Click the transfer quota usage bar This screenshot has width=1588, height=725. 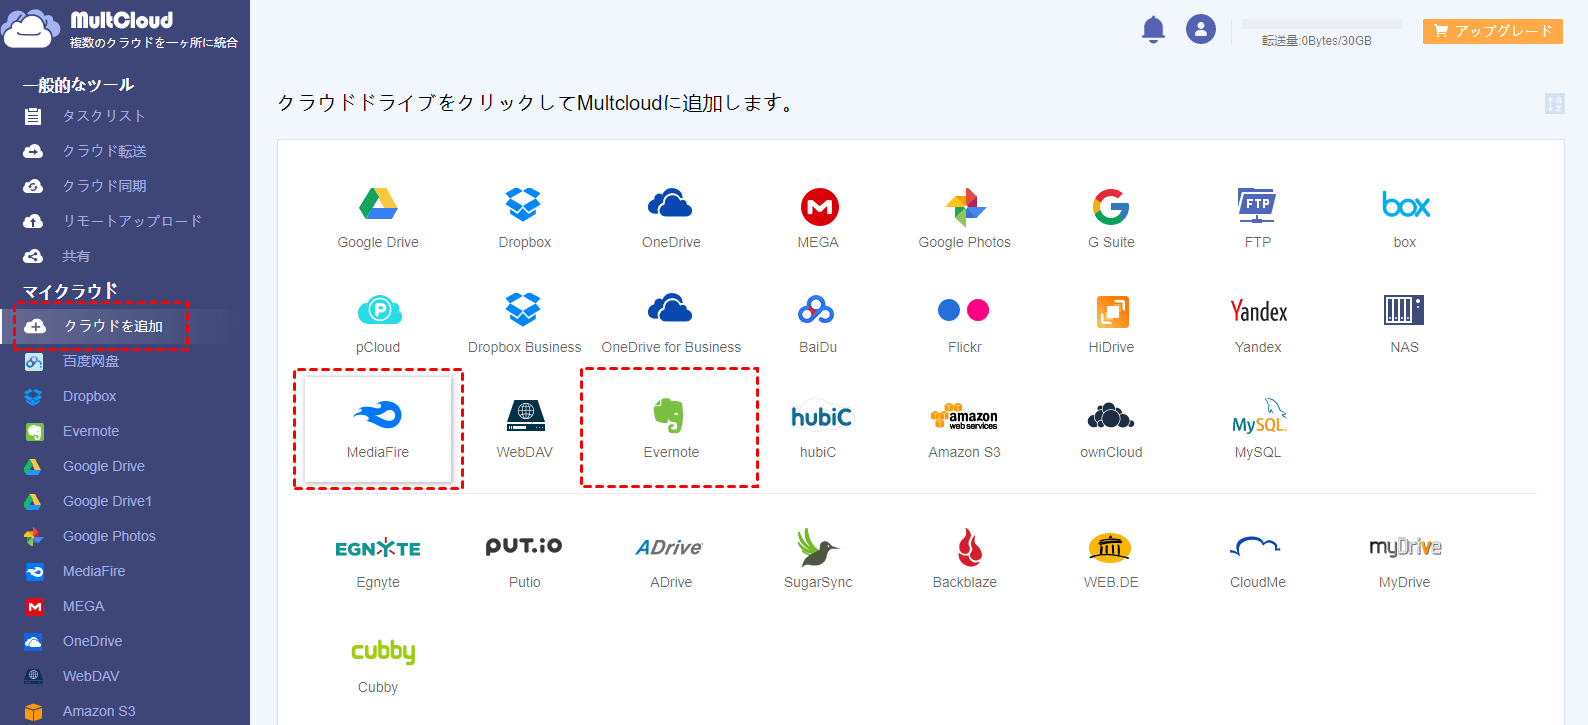[1322, 24]
